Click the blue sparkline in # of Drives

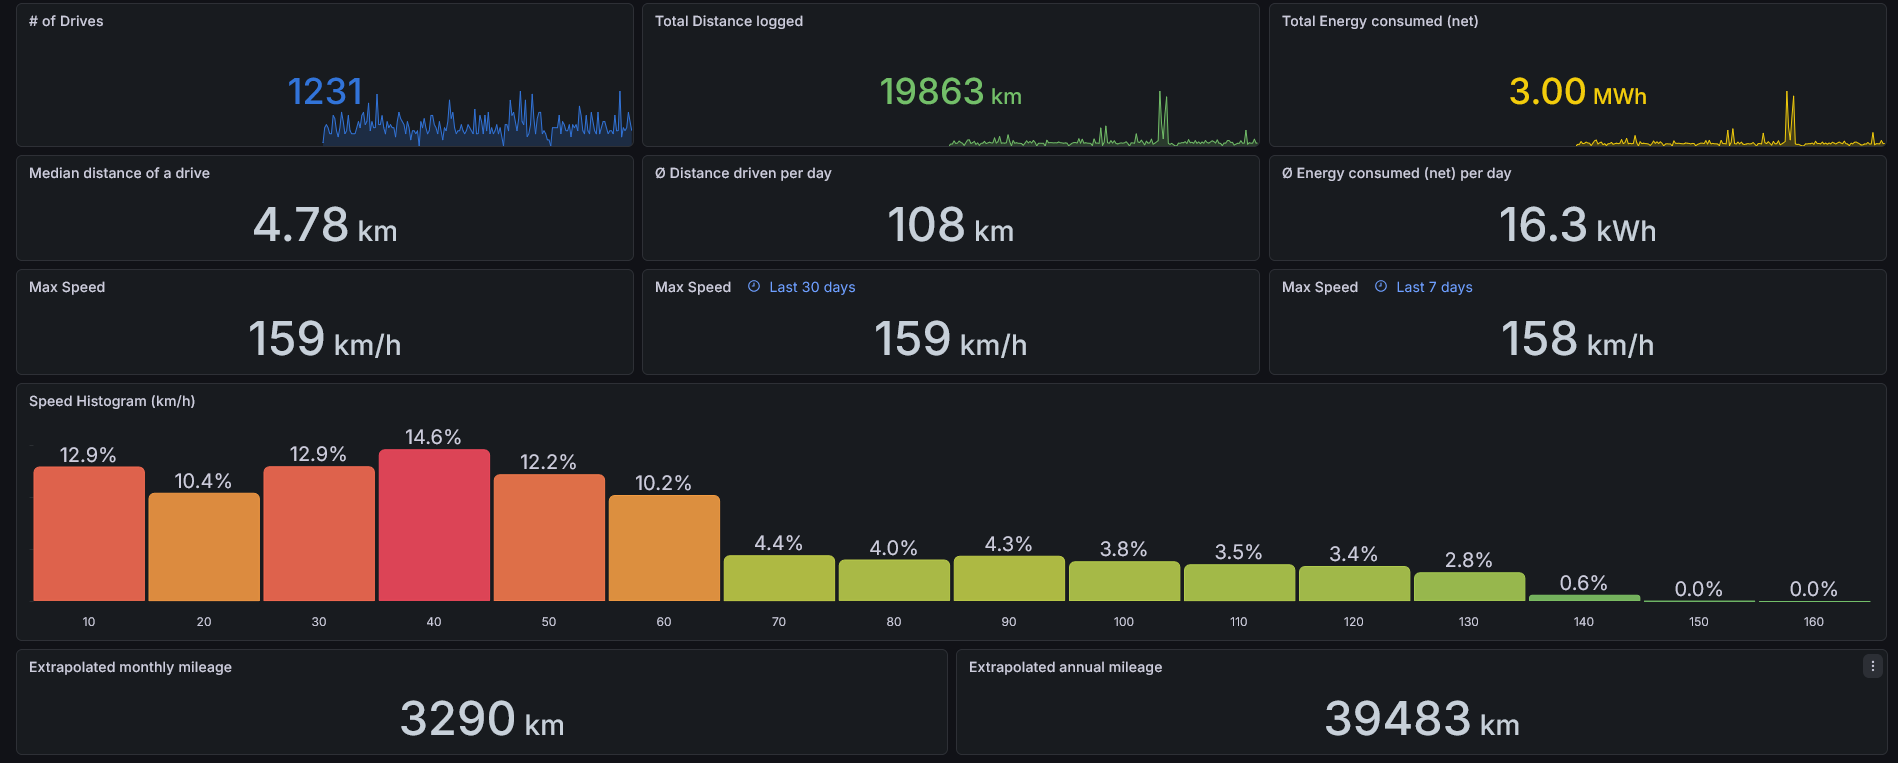coord(477,120)
